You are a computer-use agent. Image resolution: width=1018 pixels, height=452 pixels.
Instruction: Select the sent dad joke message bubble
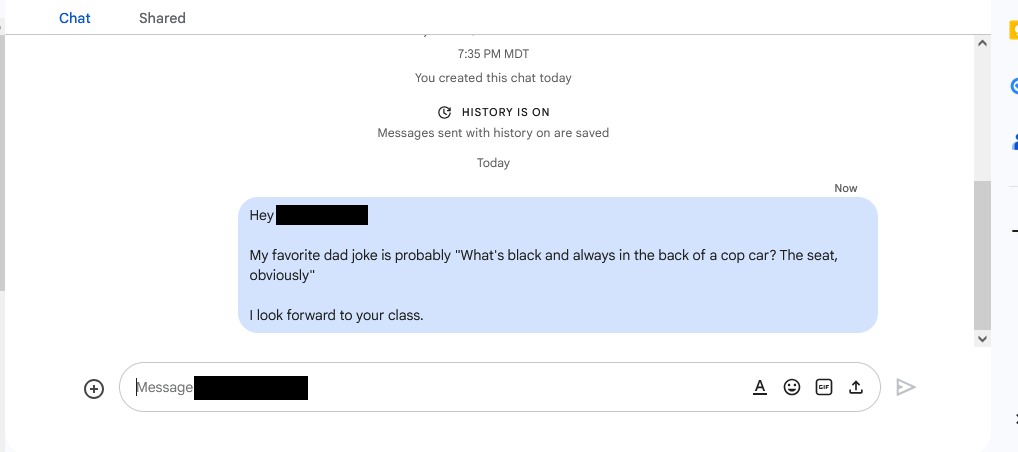558,265
